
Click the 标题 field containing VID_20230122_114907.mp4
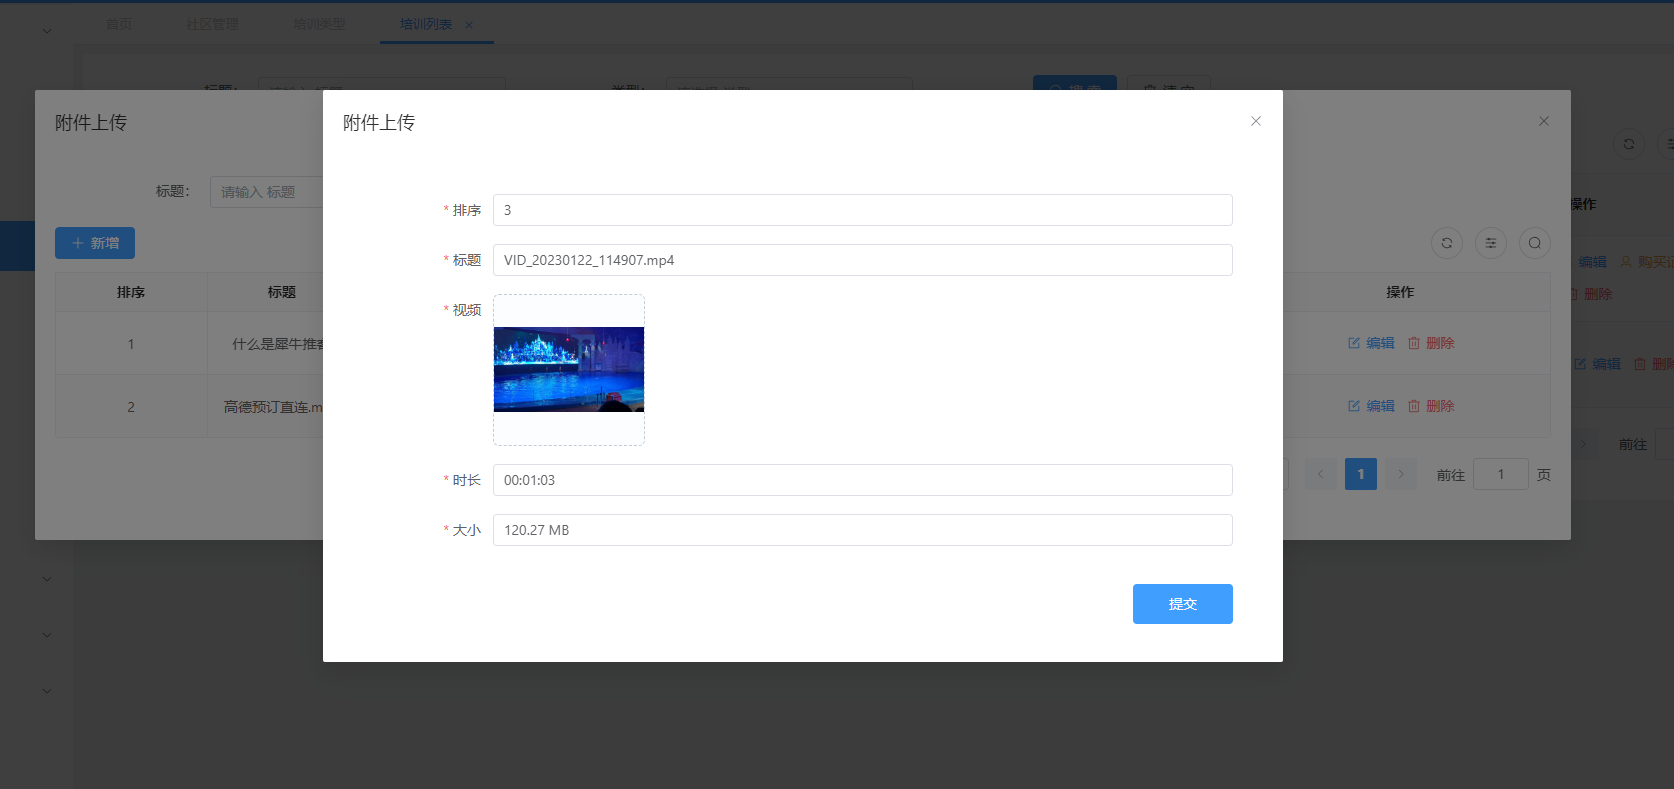point(862,260)
